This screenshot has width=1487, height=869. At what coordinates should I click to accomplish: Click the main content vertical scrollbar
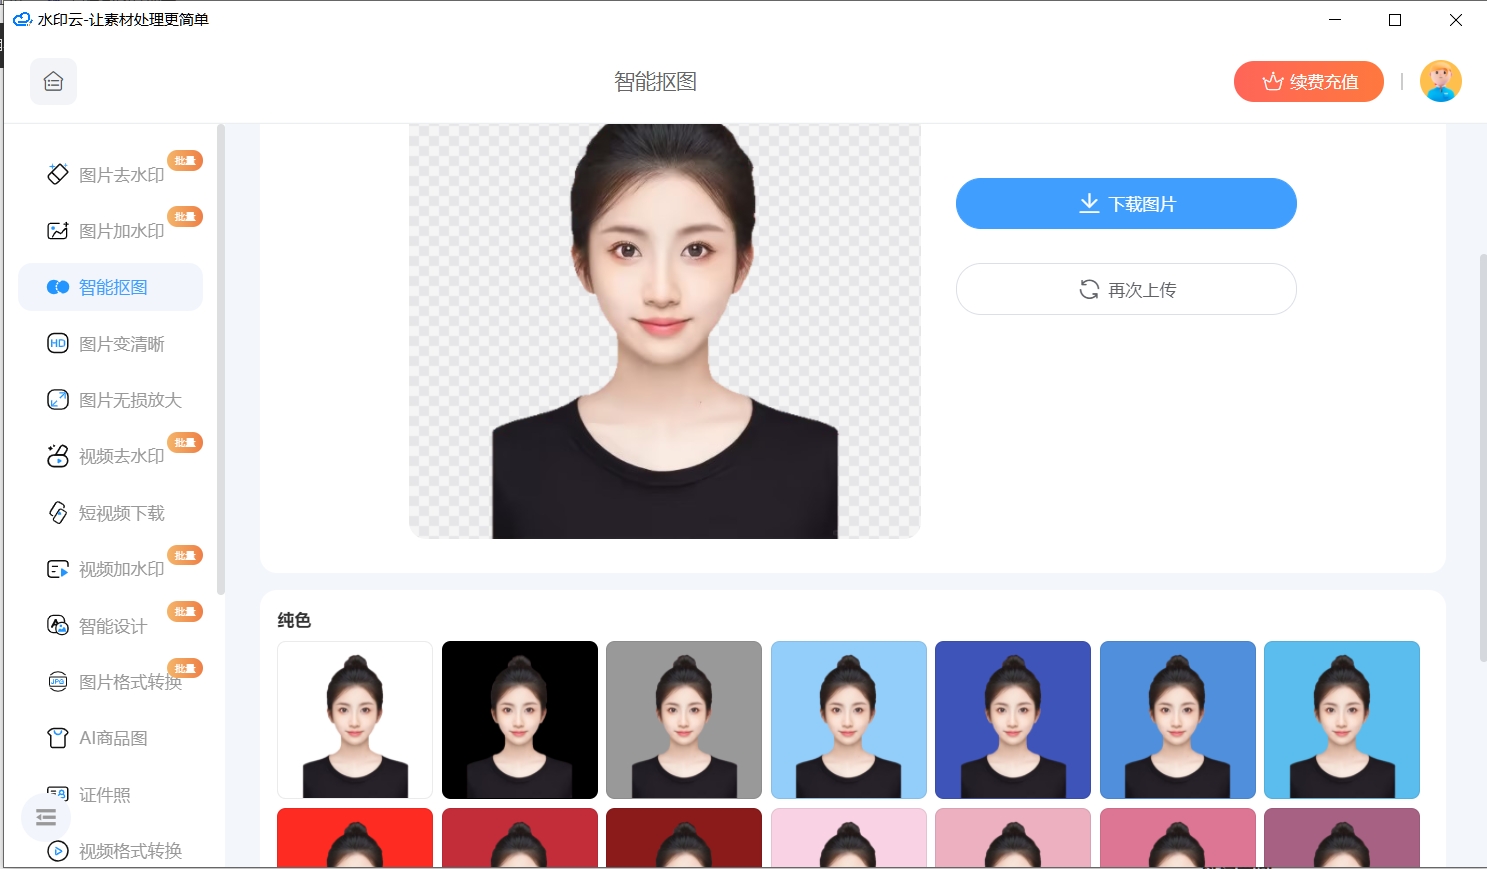point(1483,457)
